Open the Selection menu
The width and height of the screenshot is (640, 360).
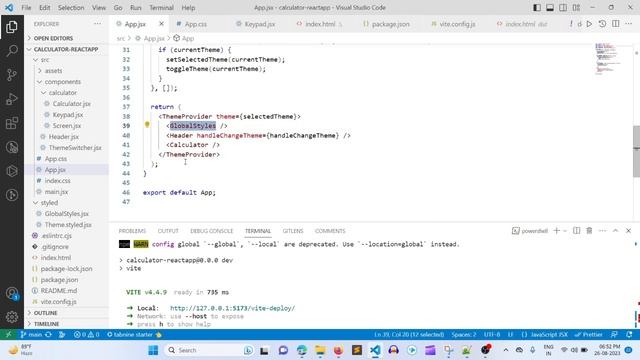tap(71, 8)
